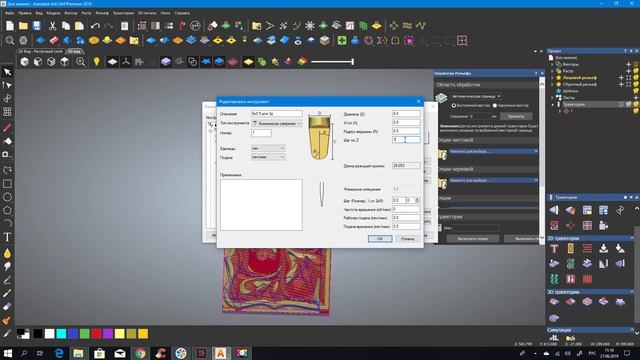
Task: Click the magnifier zoom icon in second toolbar row
Action: (x=10, y=40)
